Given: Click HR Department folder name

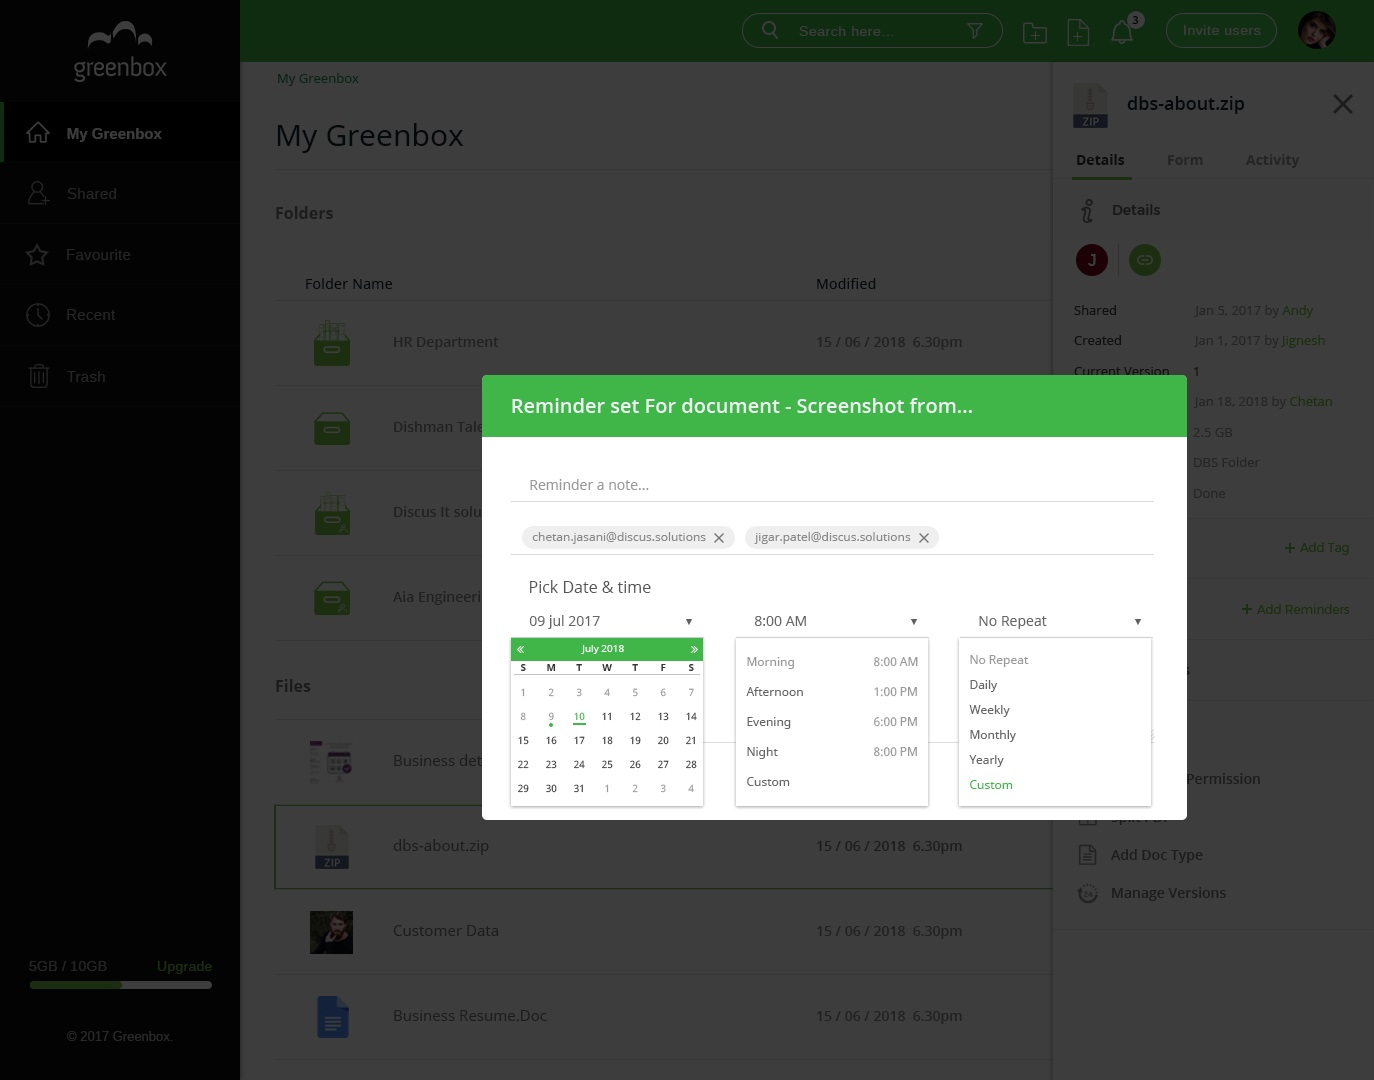Looking at the screenshot, I should point(446,342).
